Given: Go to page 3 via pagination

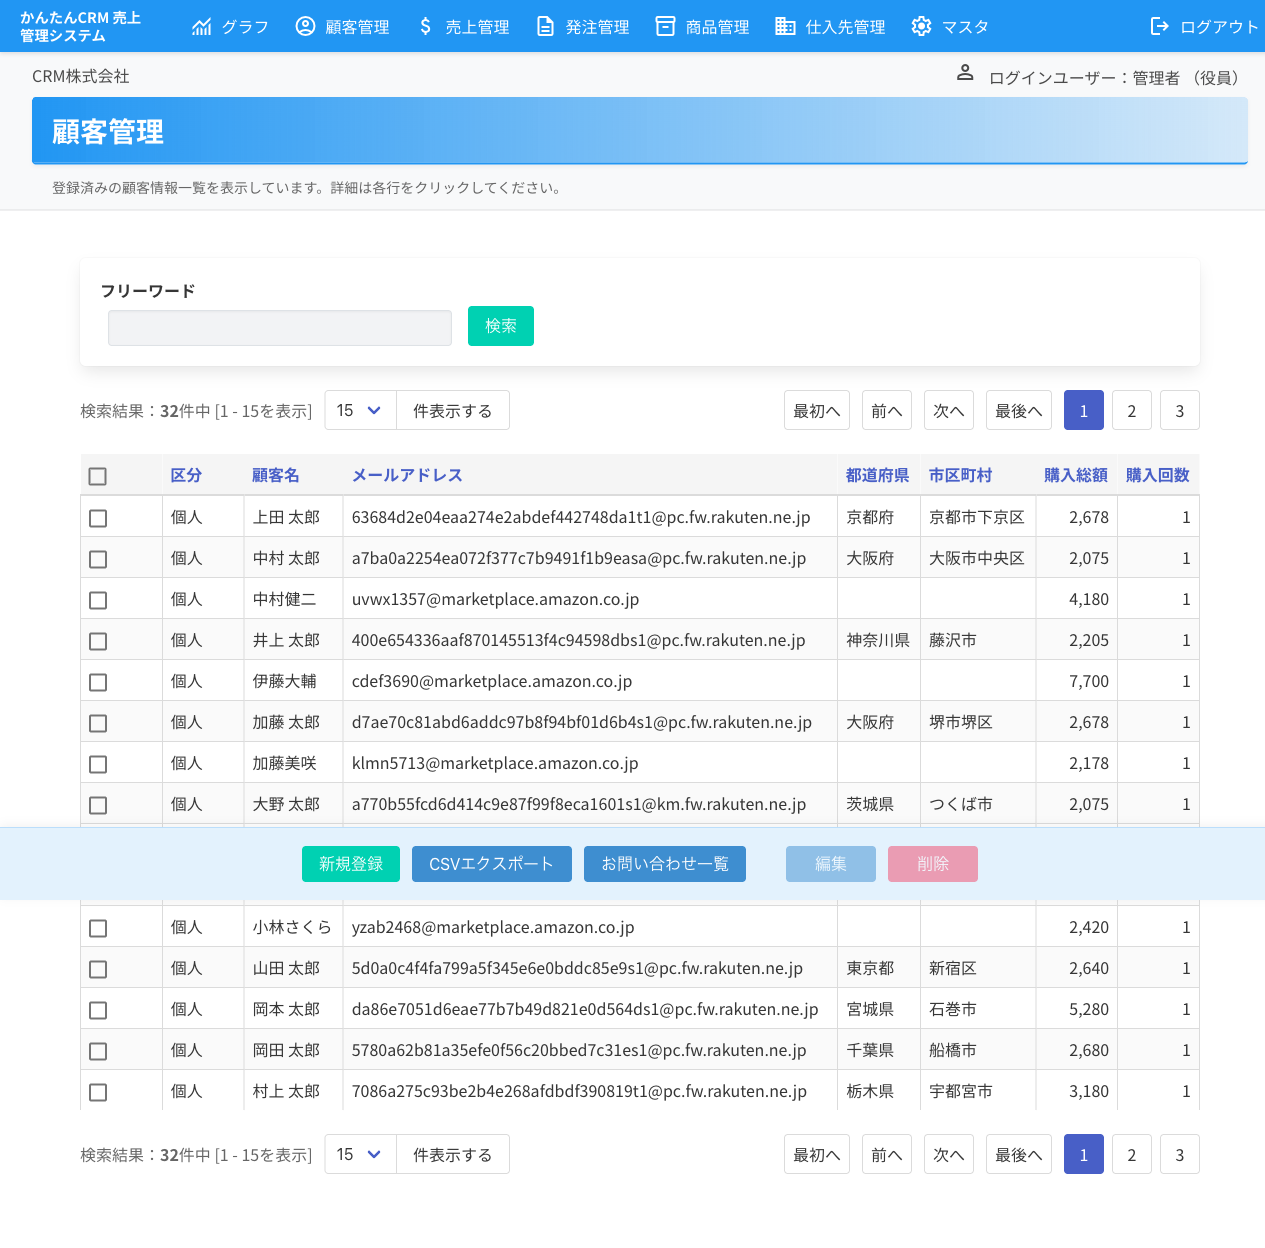Looking at the screenshot, I should click(x=1180, y=409).
